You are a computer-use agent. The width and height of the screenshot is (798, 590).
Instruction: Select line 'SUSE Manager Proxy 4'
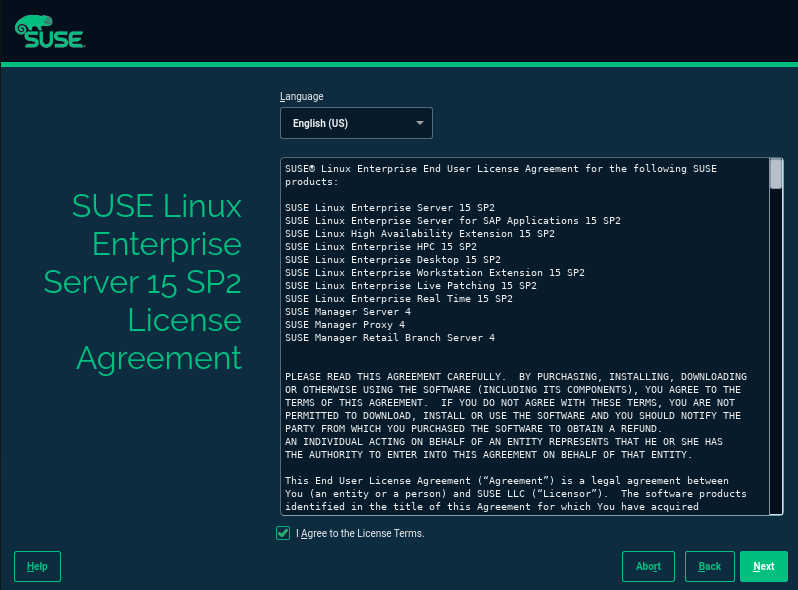(345, 324)
